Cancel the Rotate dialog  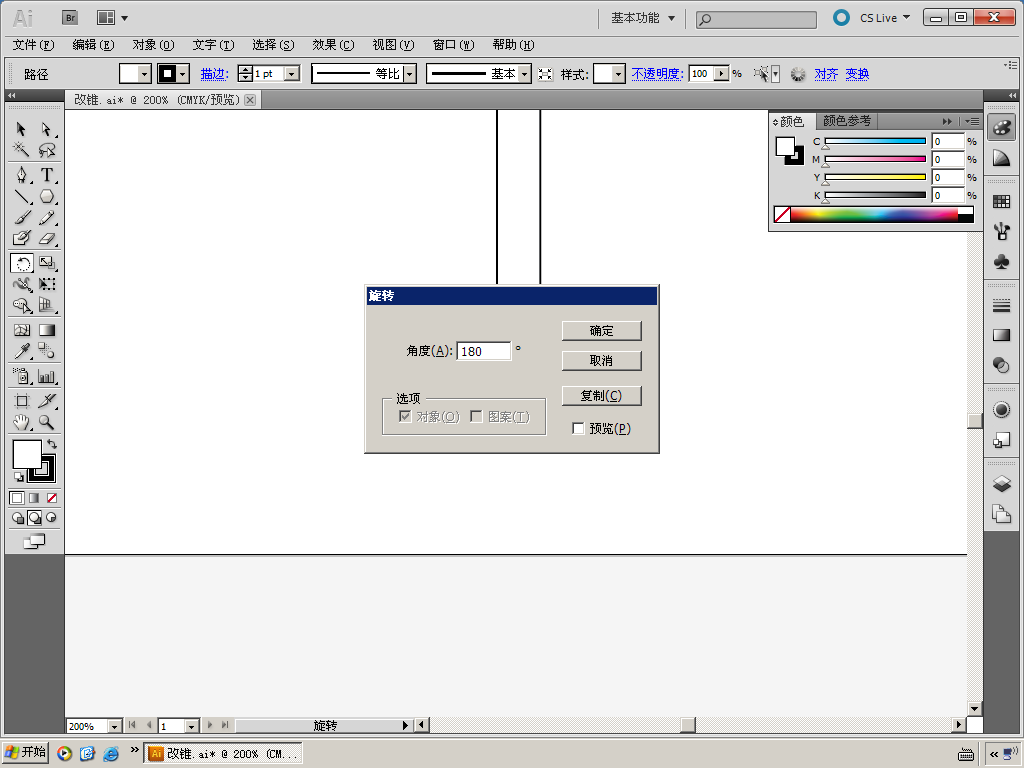tap(601, 360)
